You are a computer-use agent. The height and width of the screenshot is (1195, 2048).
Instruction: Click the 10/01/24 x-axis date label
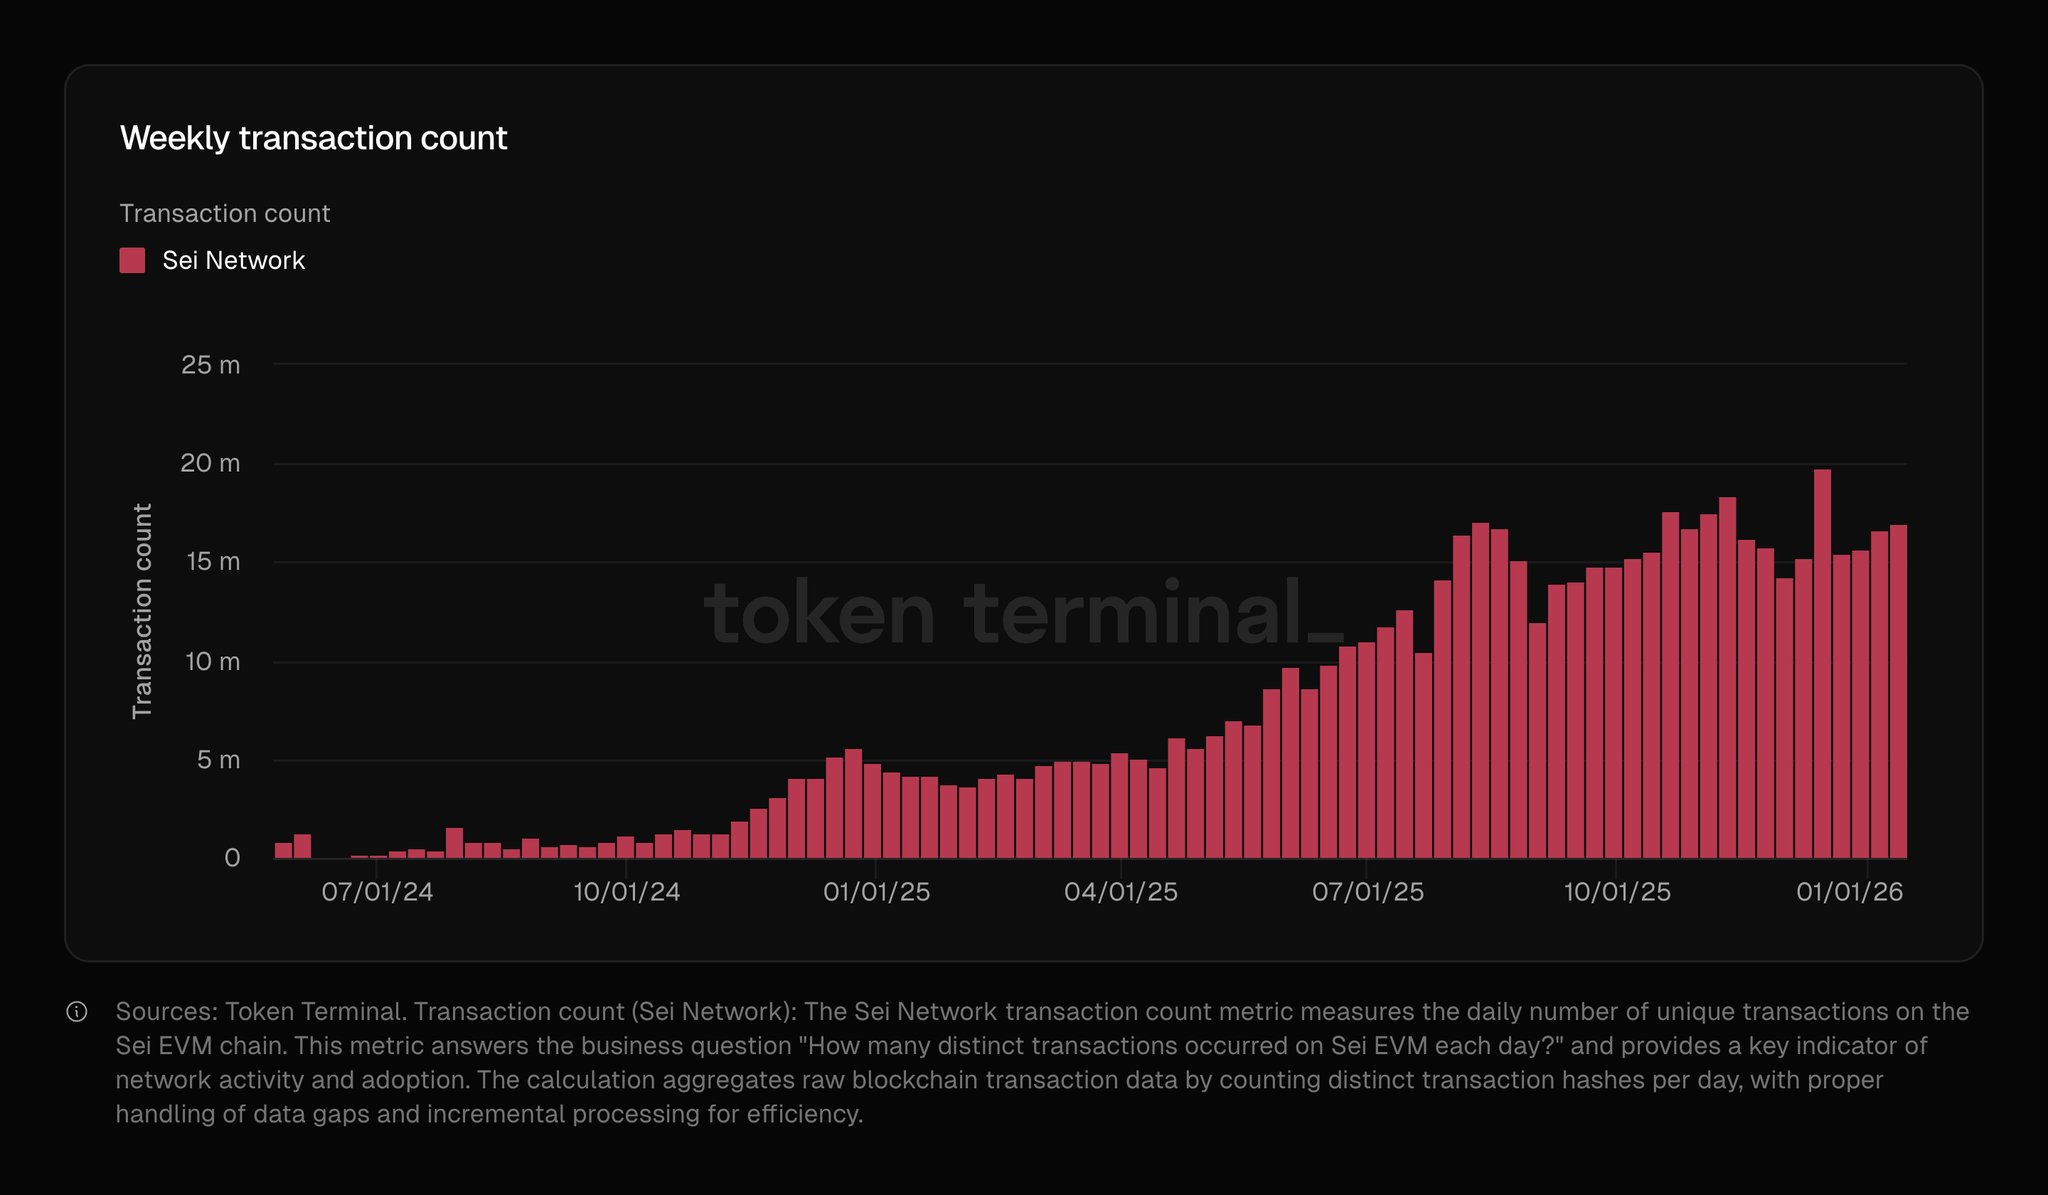tap(626, 892)
